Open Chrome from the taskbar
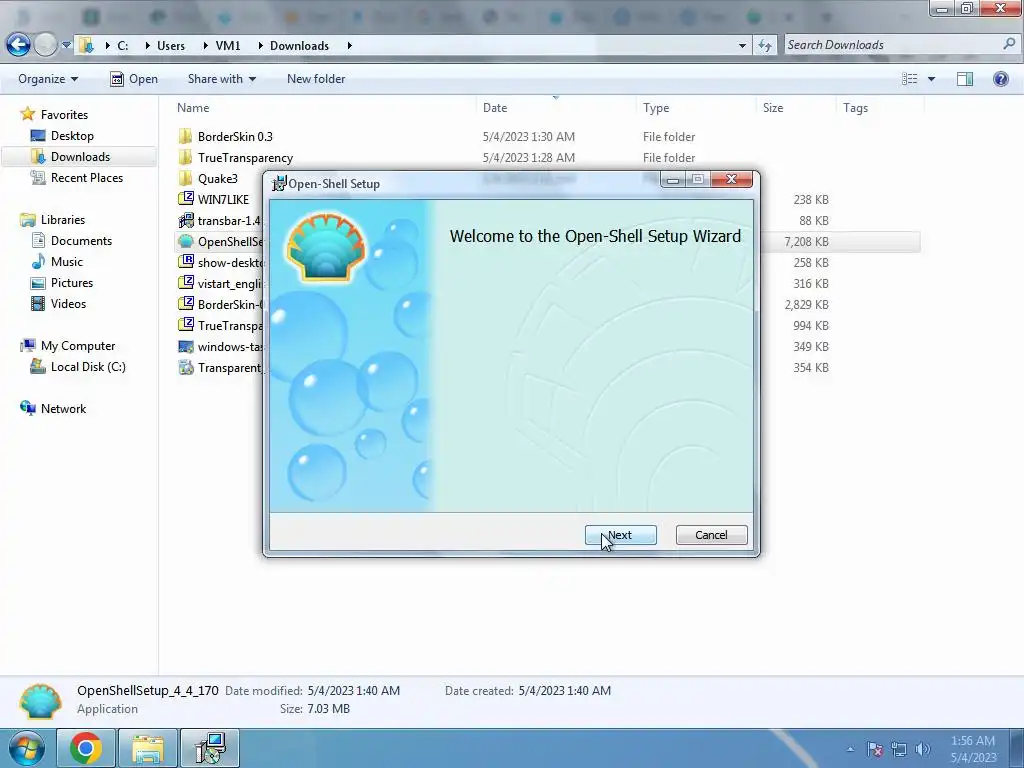Screen dimensions: 1024x768 click(x=86, y=748)
